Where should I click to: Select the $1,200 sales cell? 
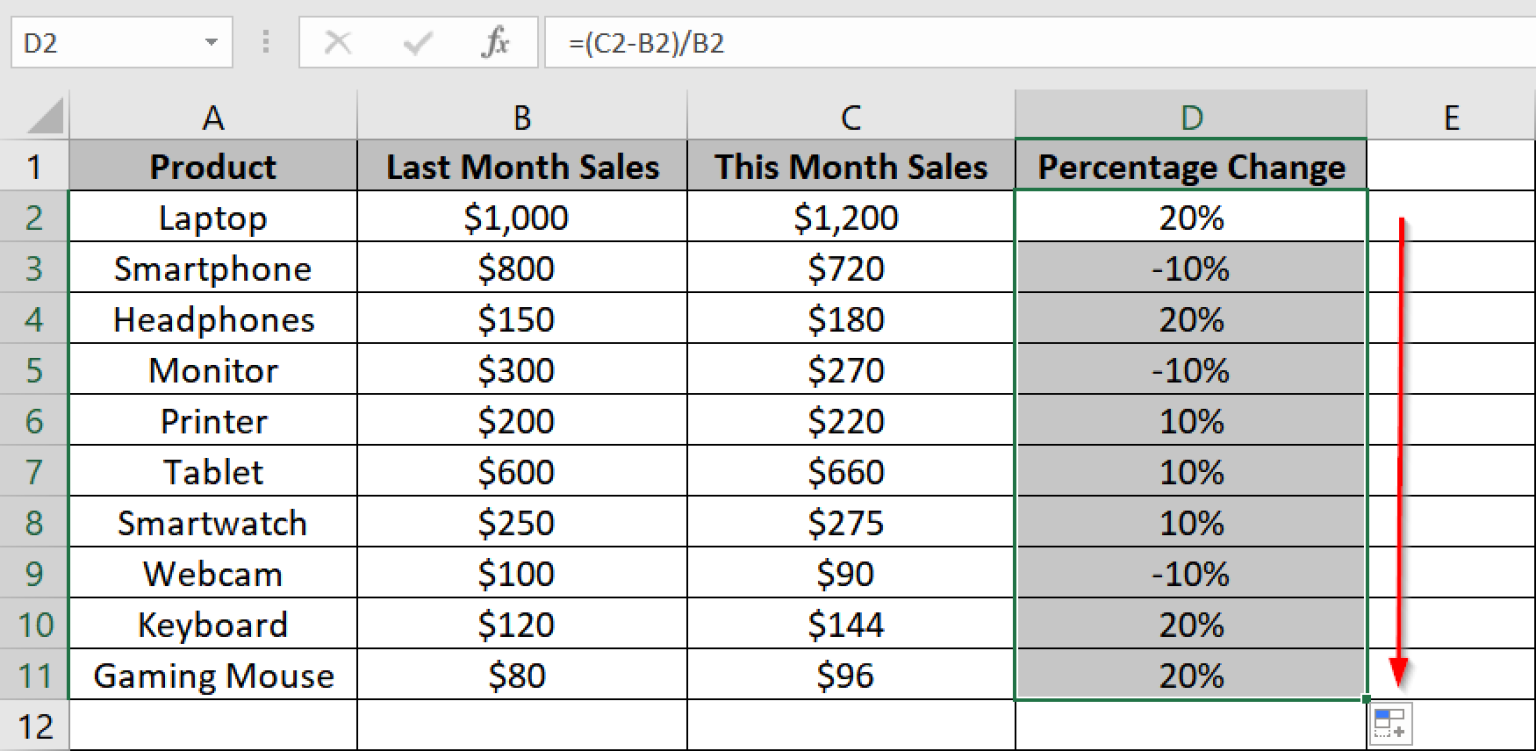[x=850, y=217]
